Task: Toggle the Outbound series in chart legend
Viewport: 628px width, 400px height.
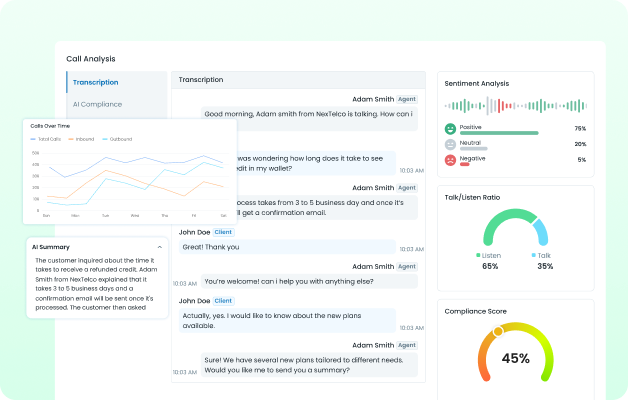Action: (x=119, y=139)
